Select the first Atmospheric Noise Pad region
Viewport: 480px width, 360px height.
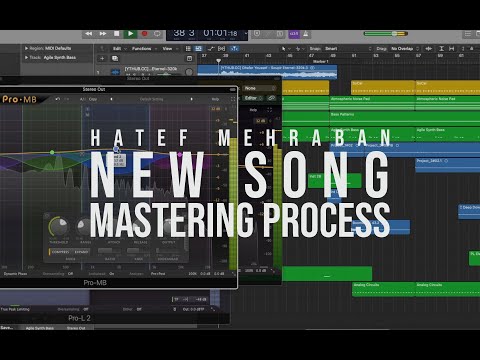coord(372,103)
